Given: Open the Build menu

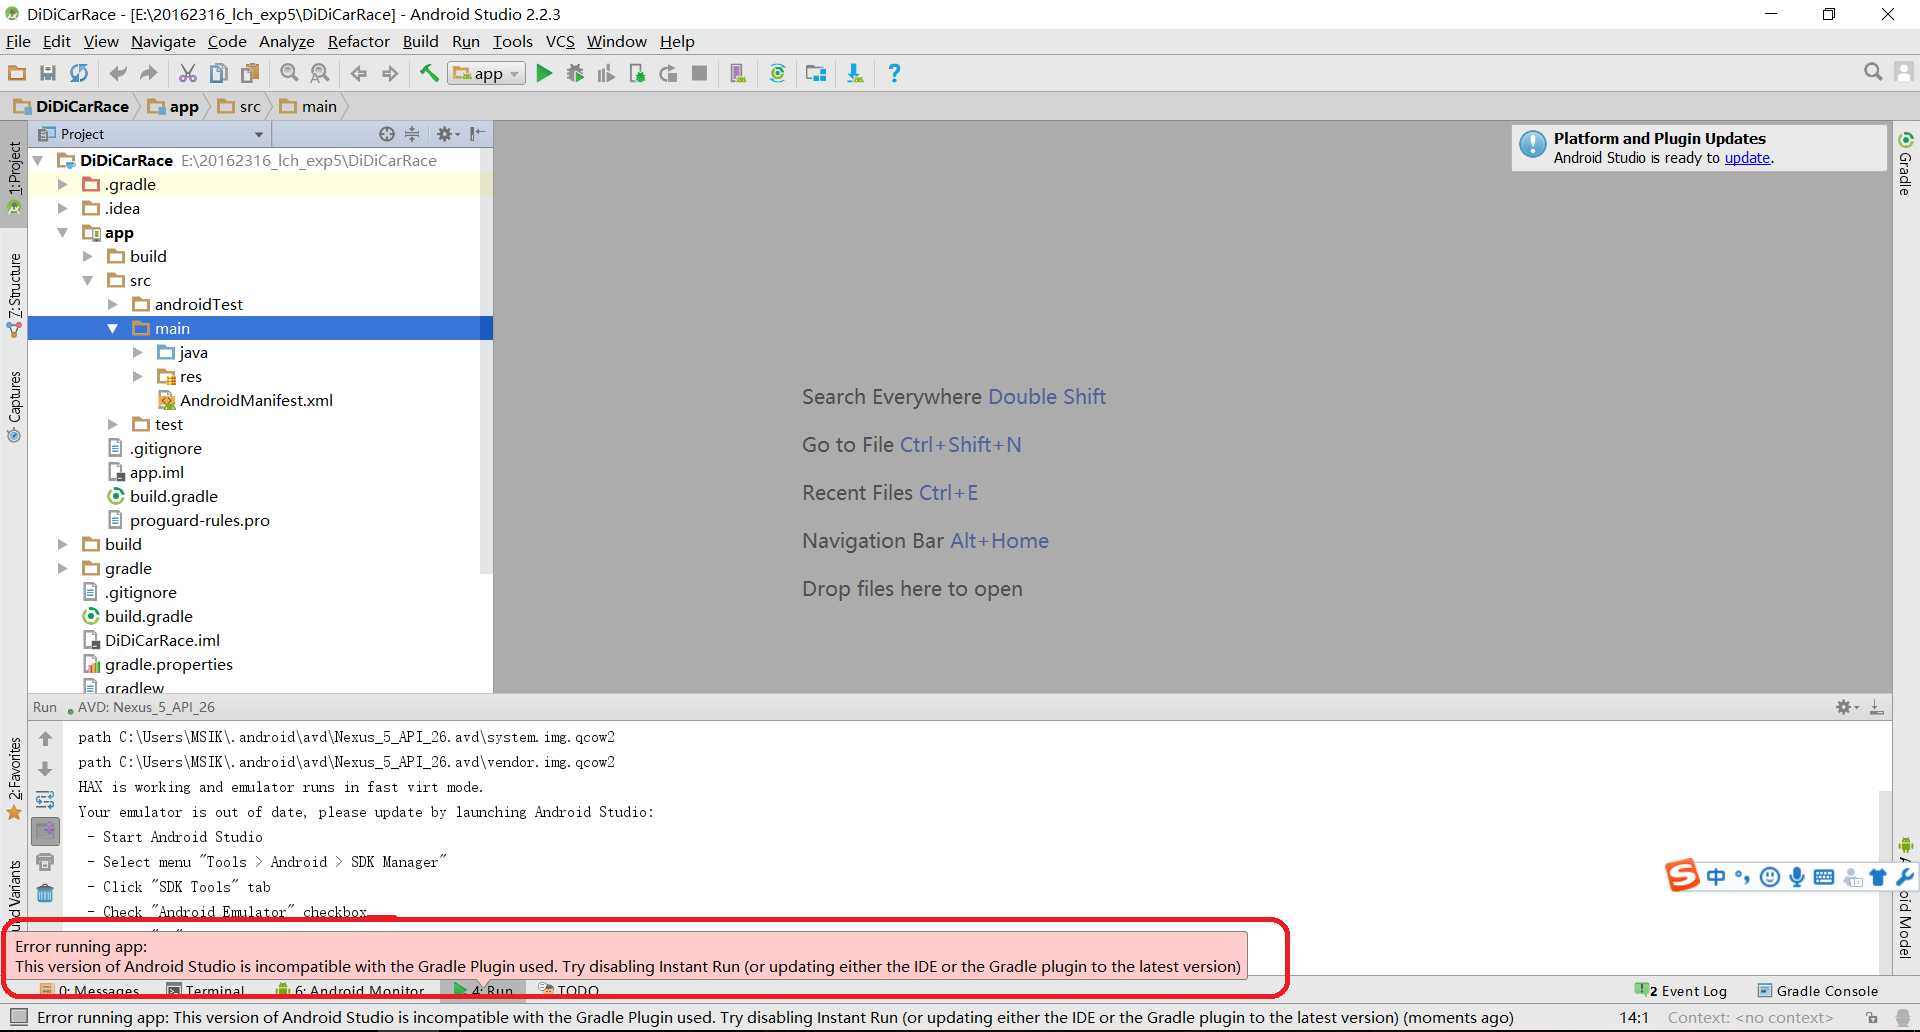Looking at the screenshot, I should click(420, 41).
